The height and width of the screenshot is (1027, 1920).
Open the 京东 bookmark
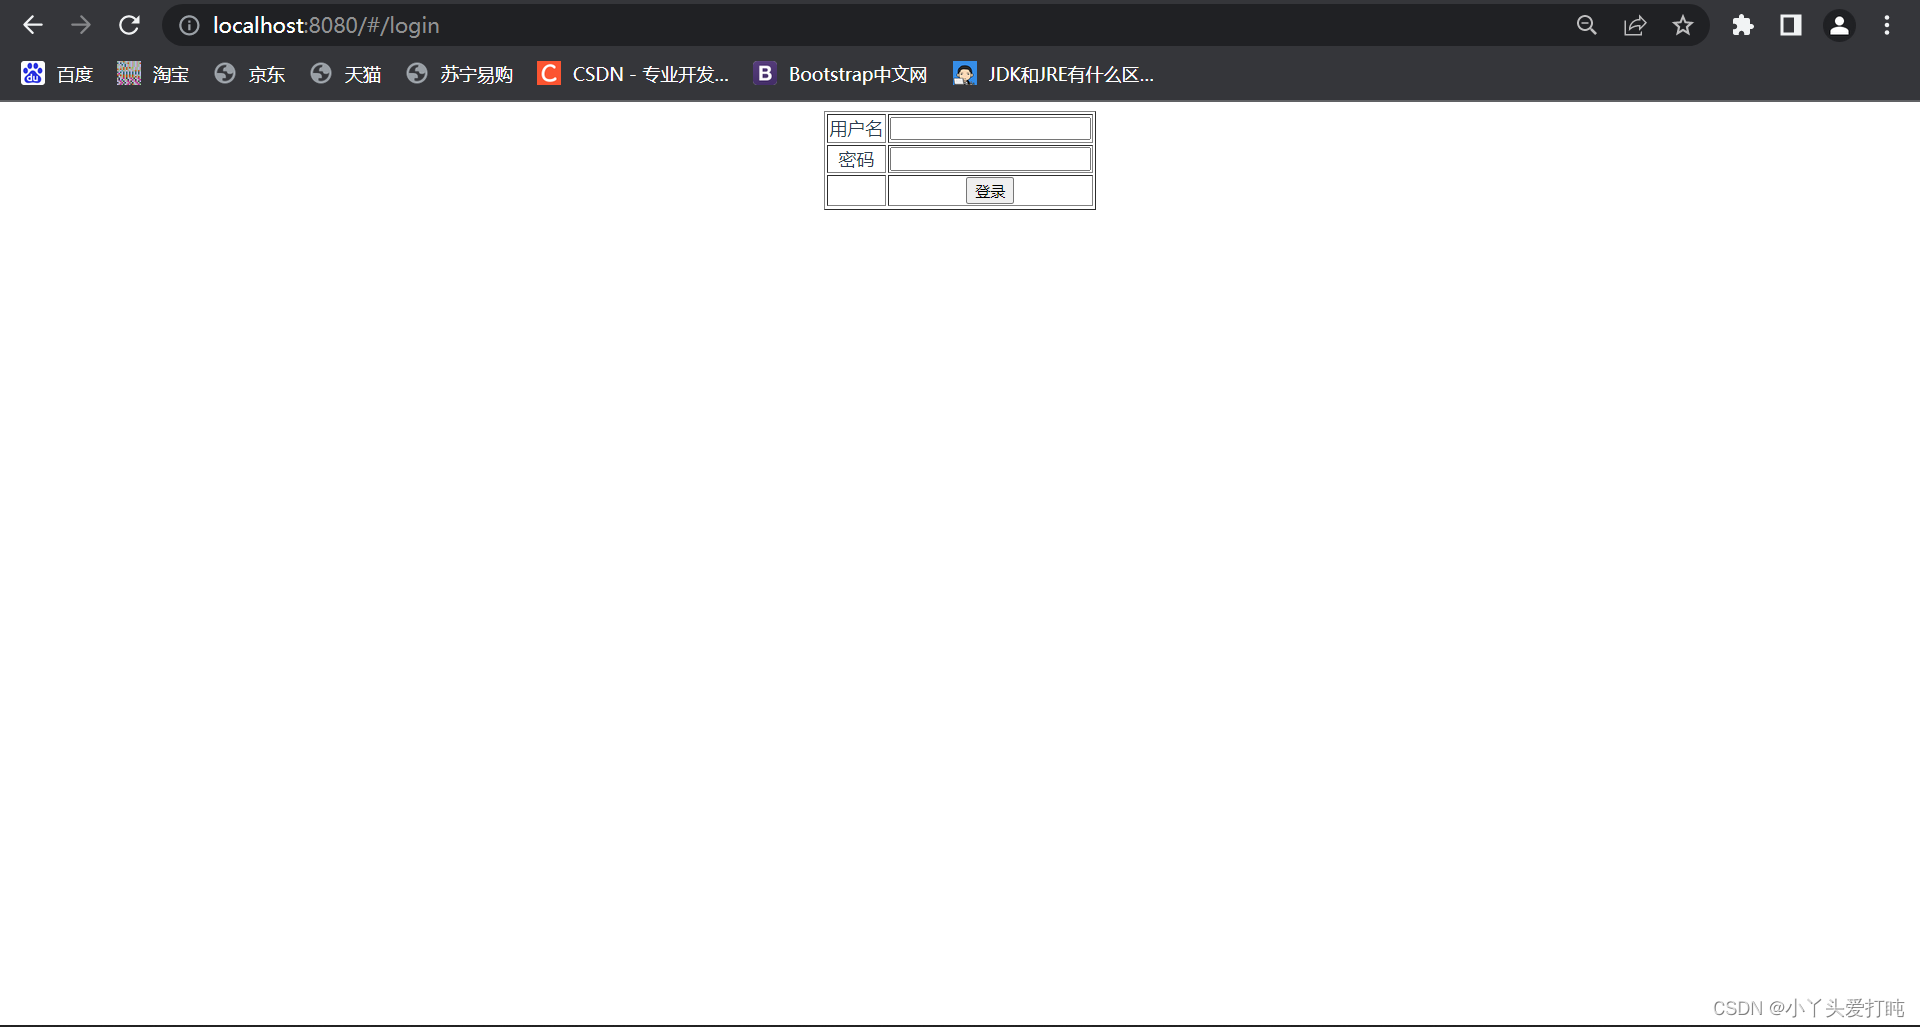pos(250,74)
